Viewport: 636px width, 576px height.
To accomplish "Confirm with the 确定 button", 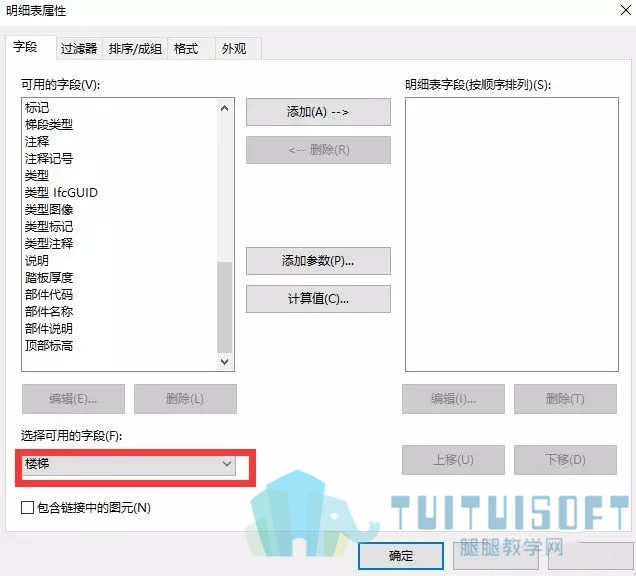I will 401,556.
